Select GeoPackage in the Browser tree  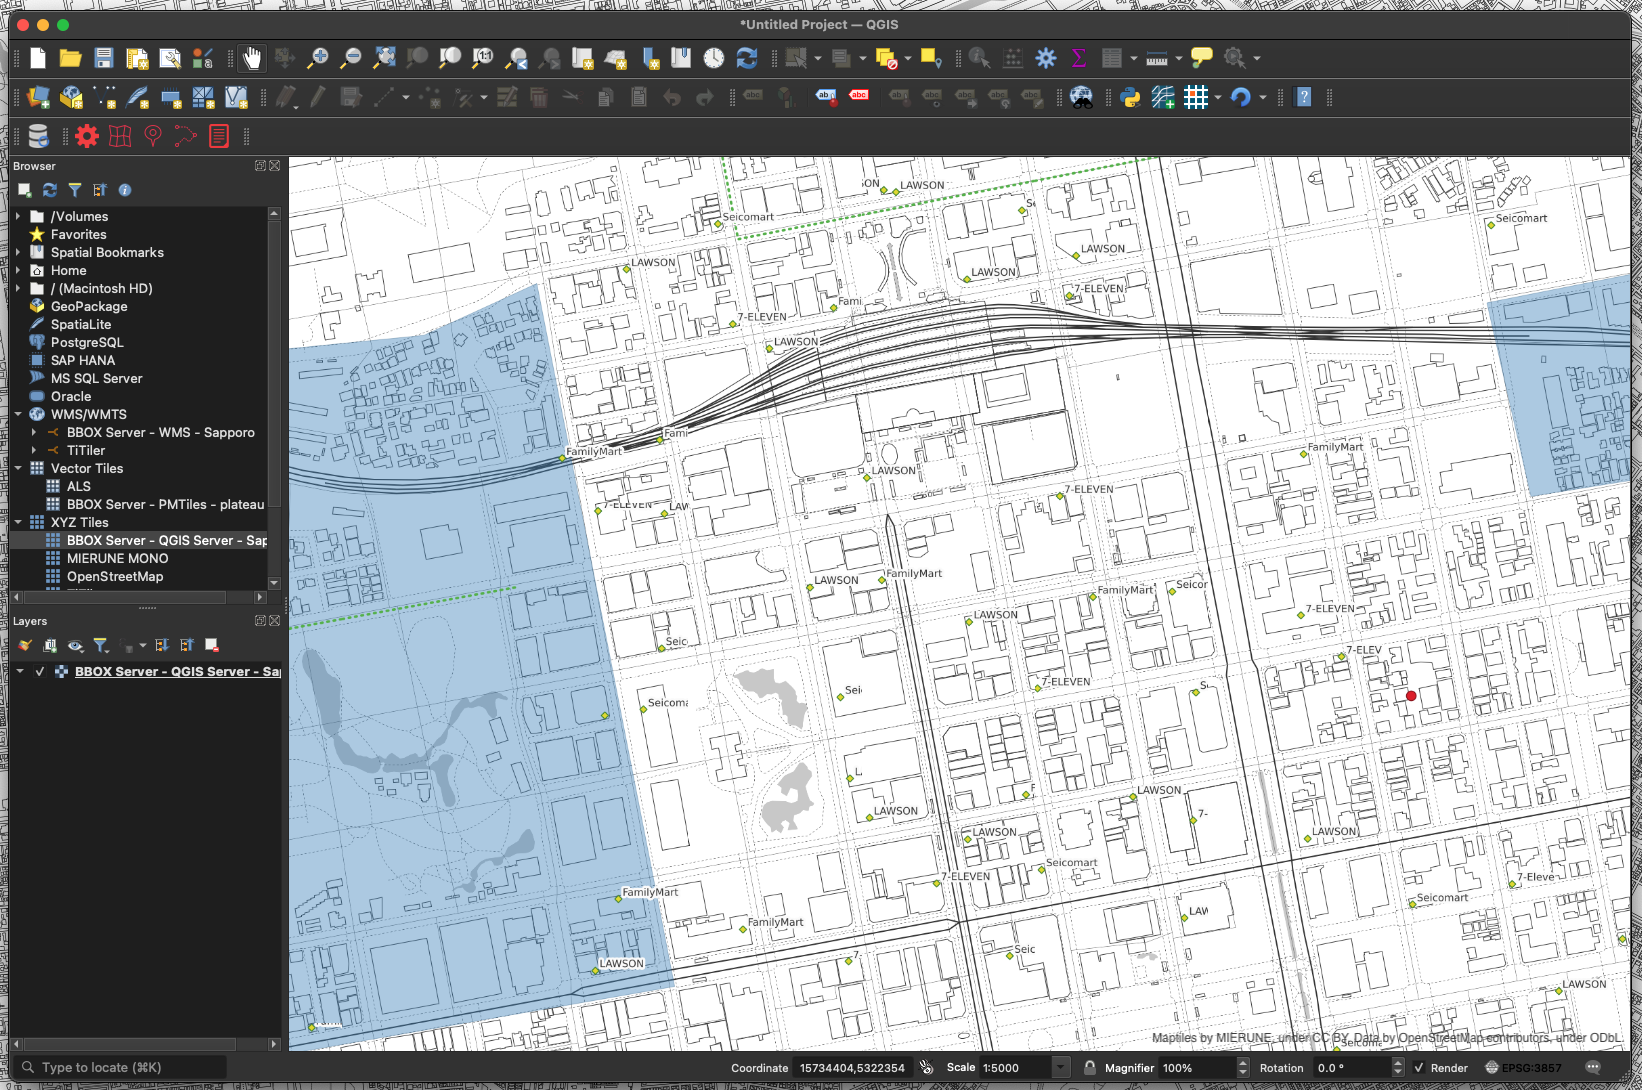tap(89, 306)
